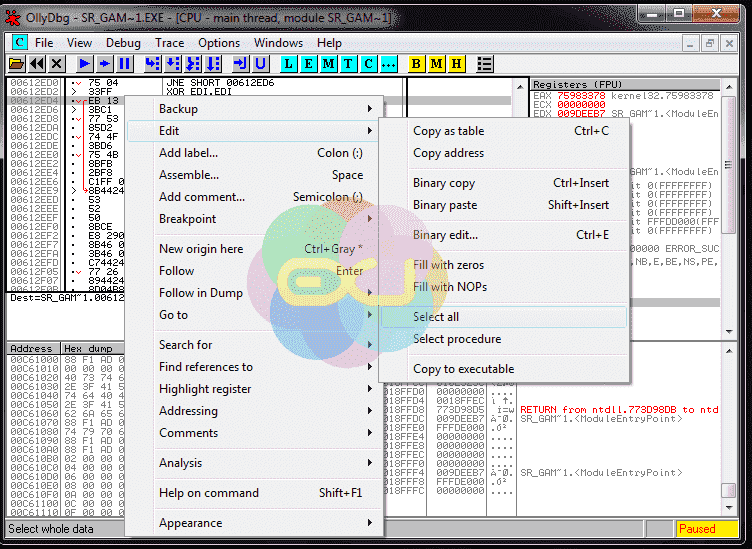Click the Trace into toolbar icon
The height and width of the screenshot is (549, 752).
point(193,63)
